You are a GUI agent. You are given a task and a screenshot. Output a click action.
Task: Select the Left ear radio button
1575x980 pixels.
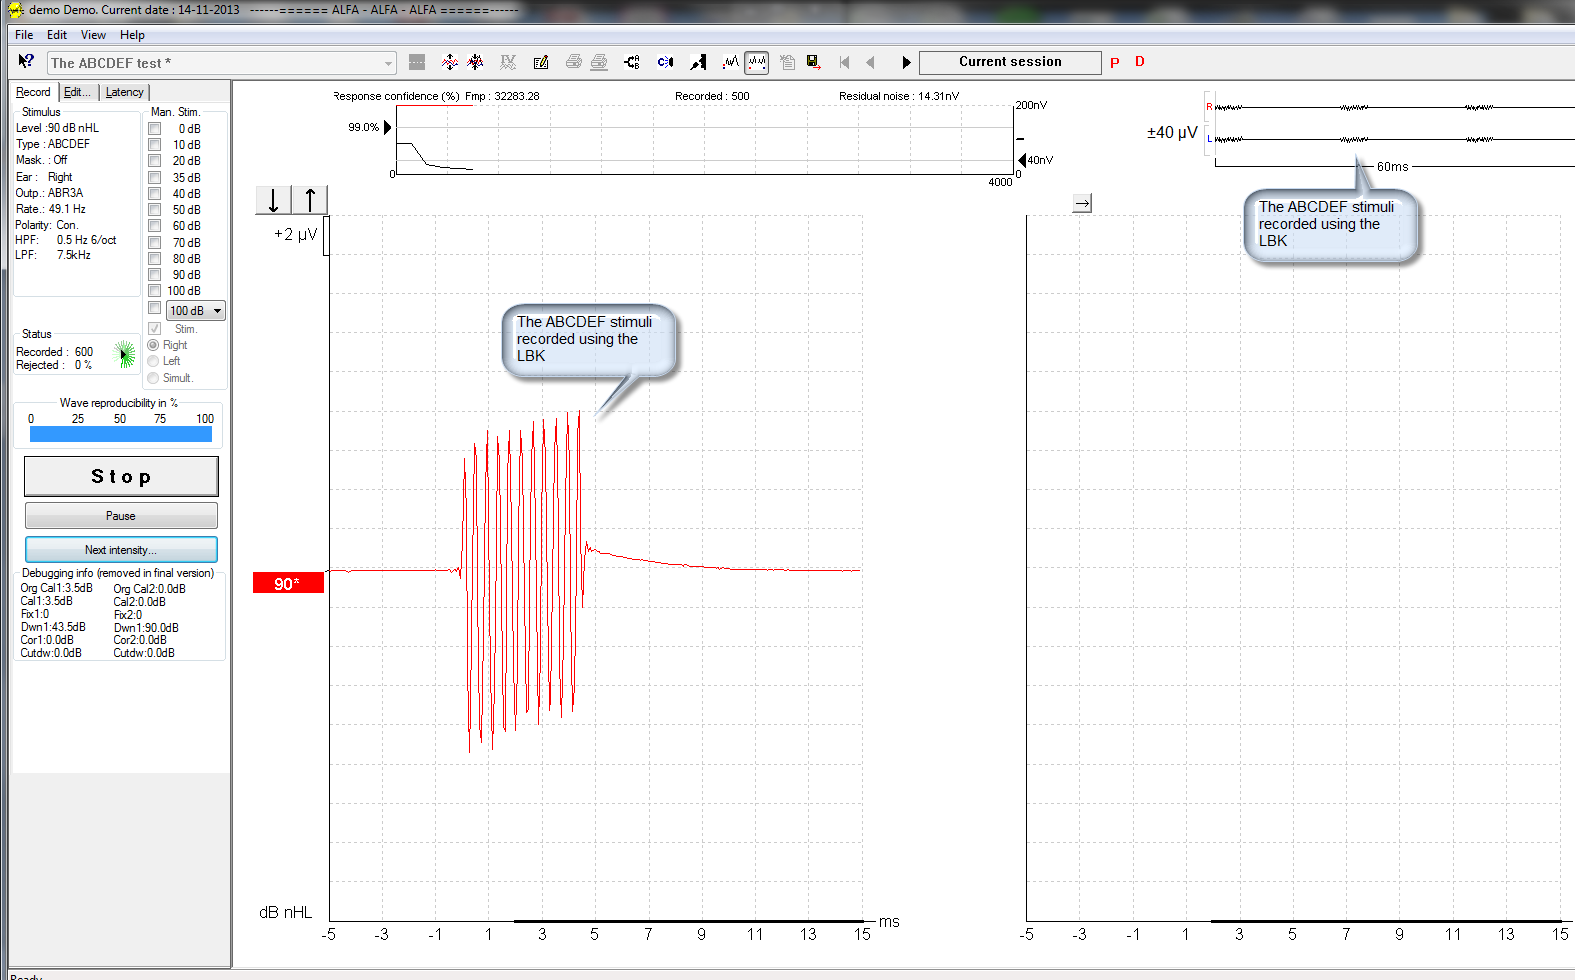(153, 361)
